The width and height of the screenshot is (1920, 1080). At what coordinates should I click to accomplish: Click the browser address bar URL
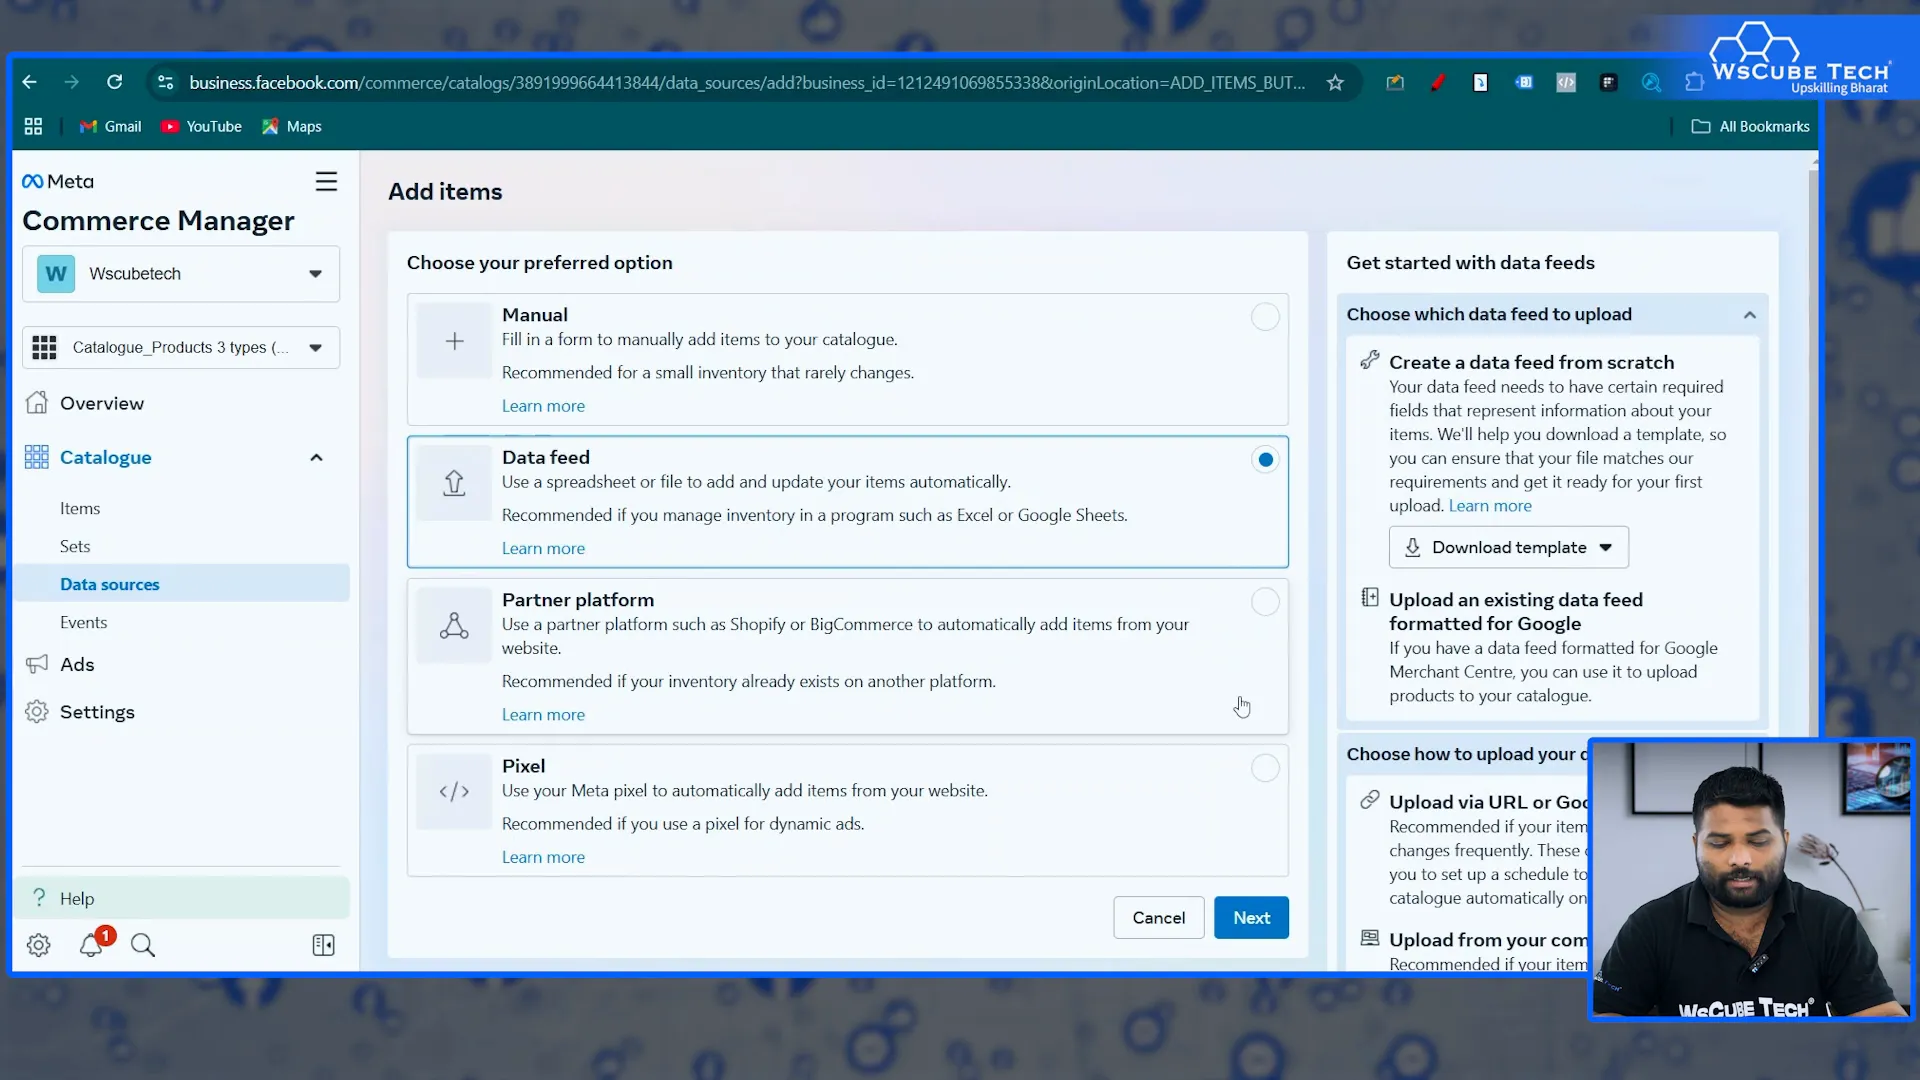coord(747,82)
